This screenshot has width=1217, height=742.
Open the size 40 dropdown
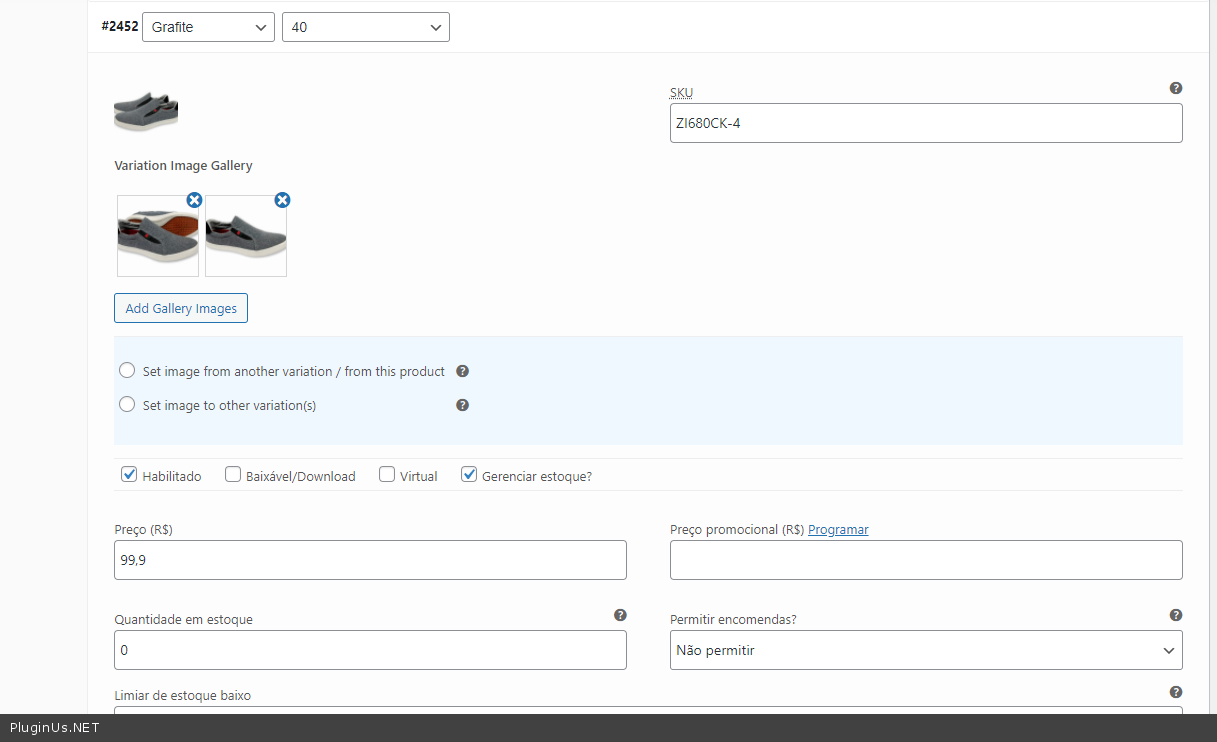(366, 27)
